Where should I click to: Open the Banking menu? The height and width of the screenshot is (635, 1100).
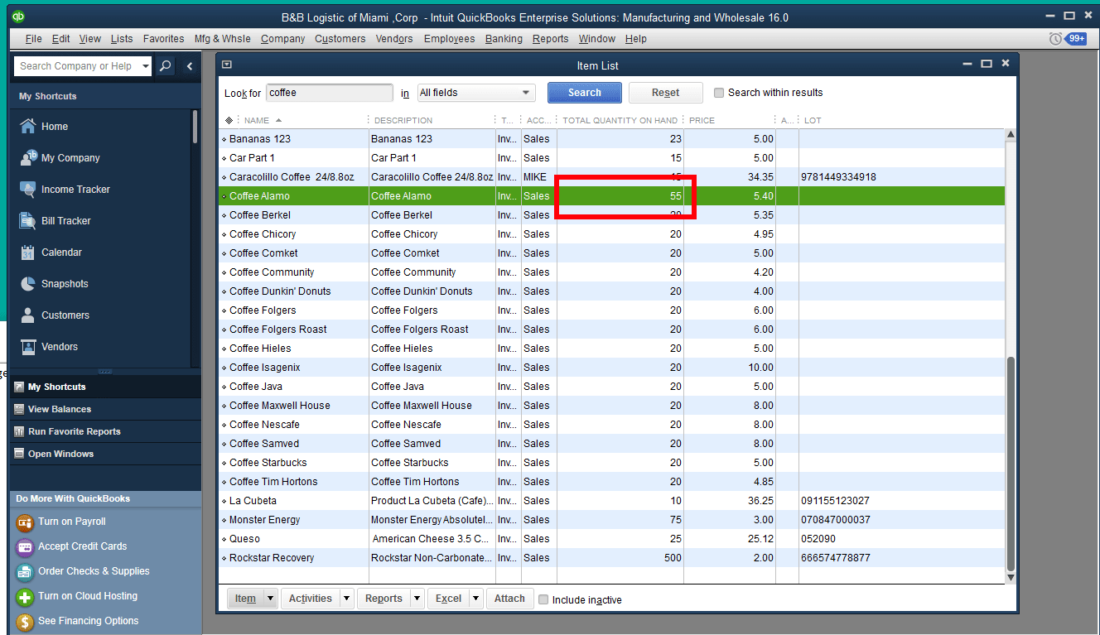tap(503, 39)
